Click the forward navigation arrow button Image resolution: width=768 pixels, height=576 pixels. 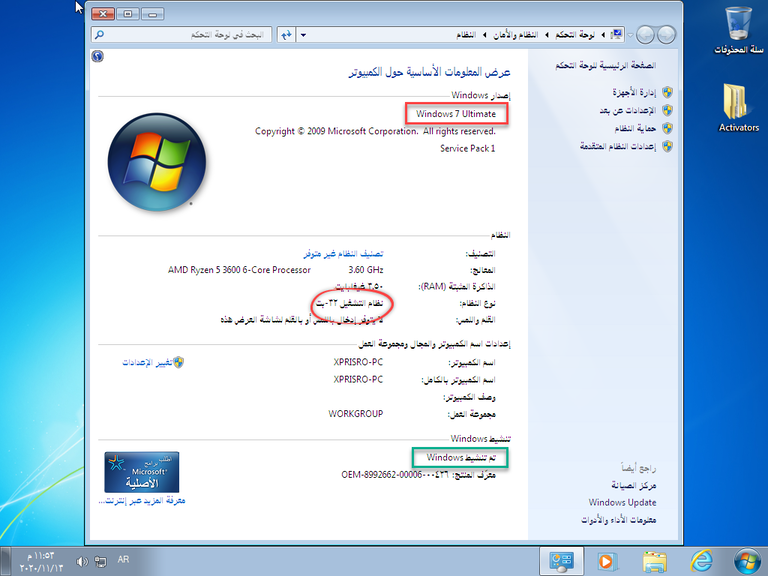pos(646,35)
